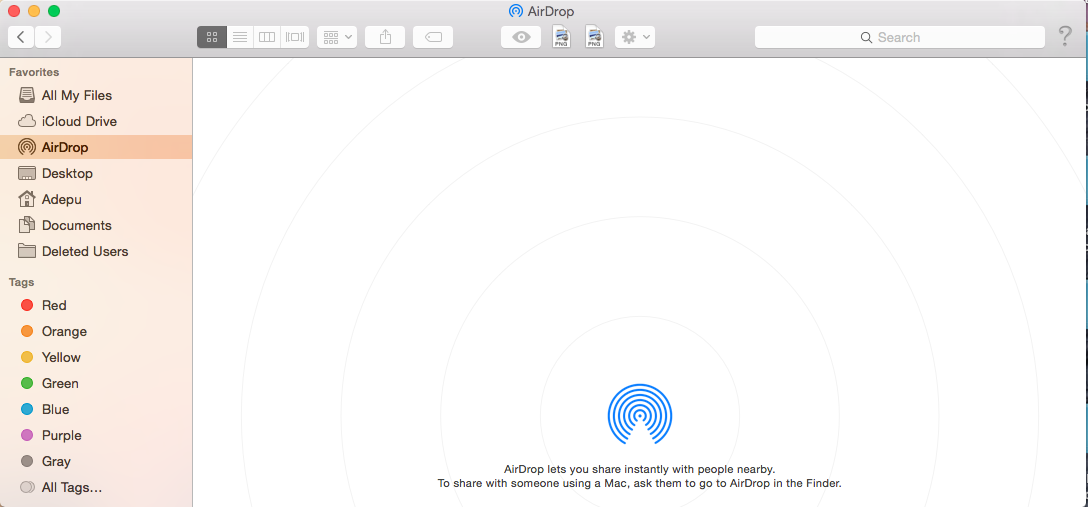Show All Tags in sidebar
The image size is (1088, 507).
(96, 488)
